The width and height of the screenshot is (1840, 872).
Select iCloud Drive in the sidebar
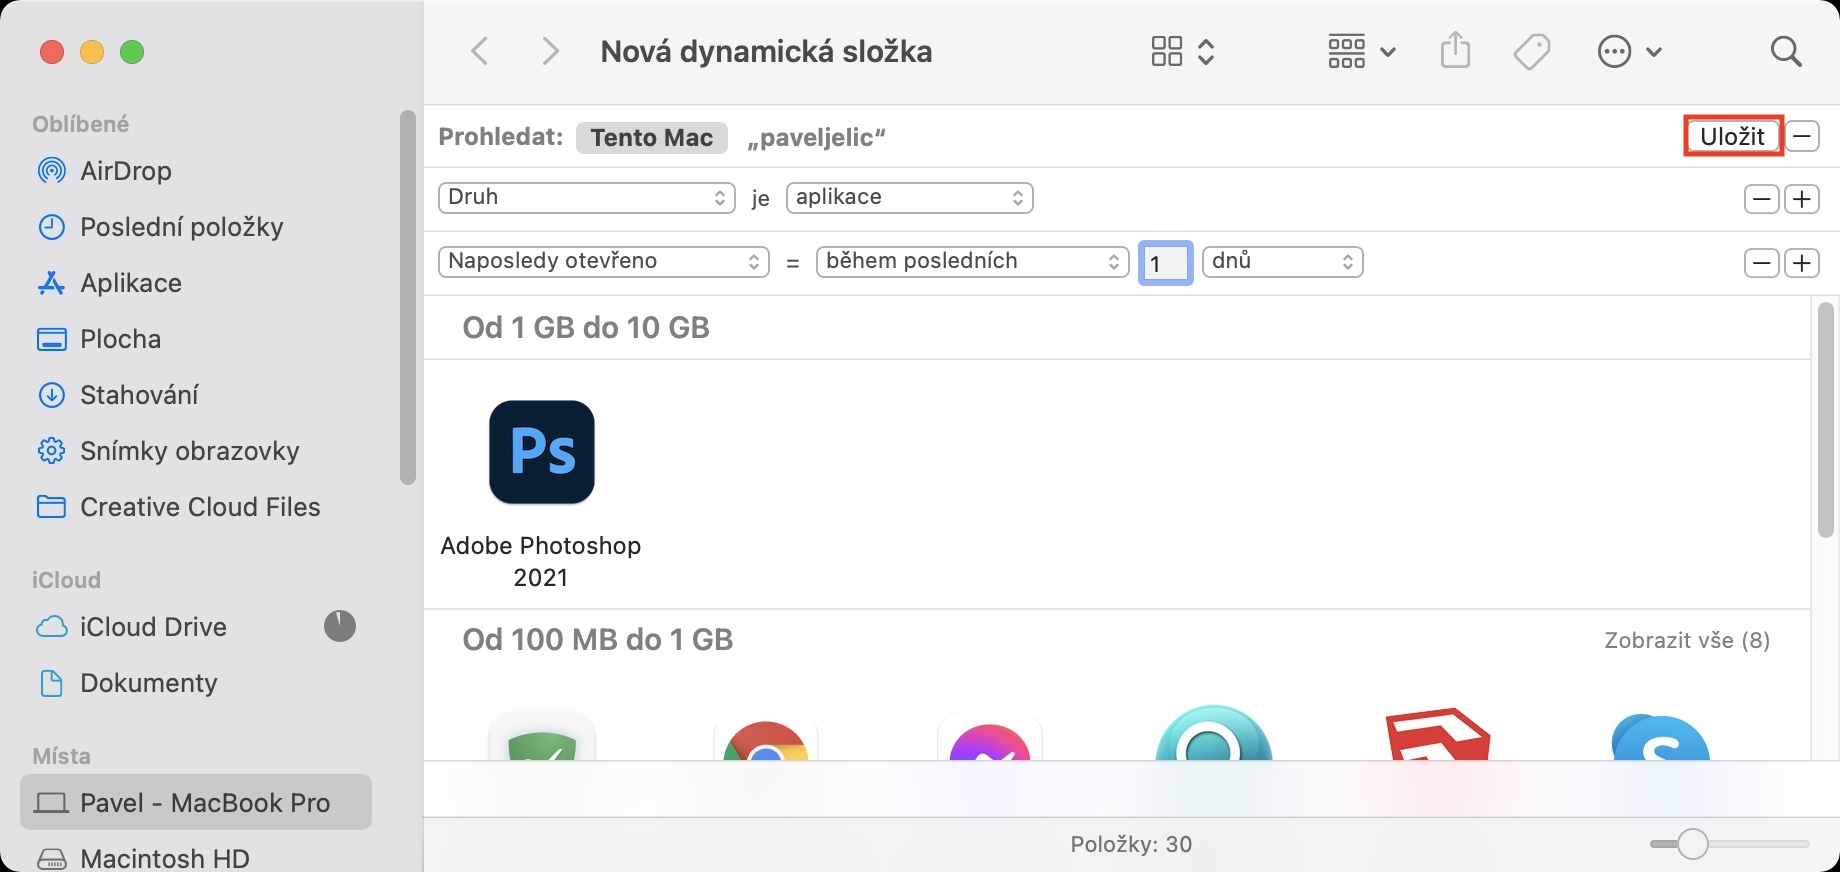tap(153, 627)
